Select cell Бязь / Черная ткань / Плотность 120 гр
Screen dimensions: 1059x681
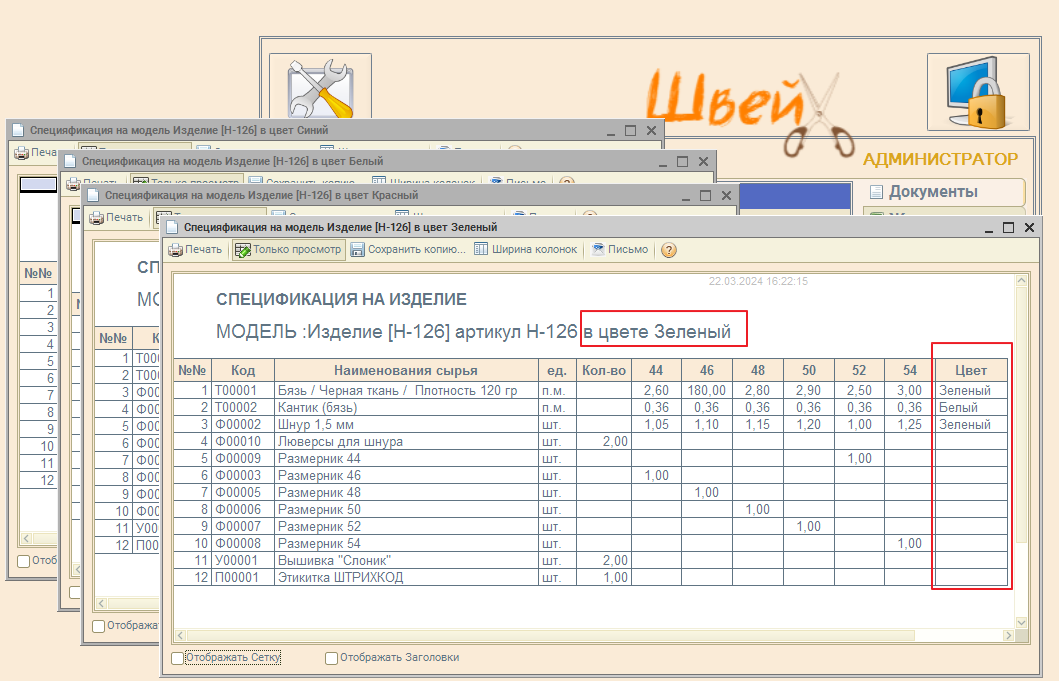(x=406, y=390)
